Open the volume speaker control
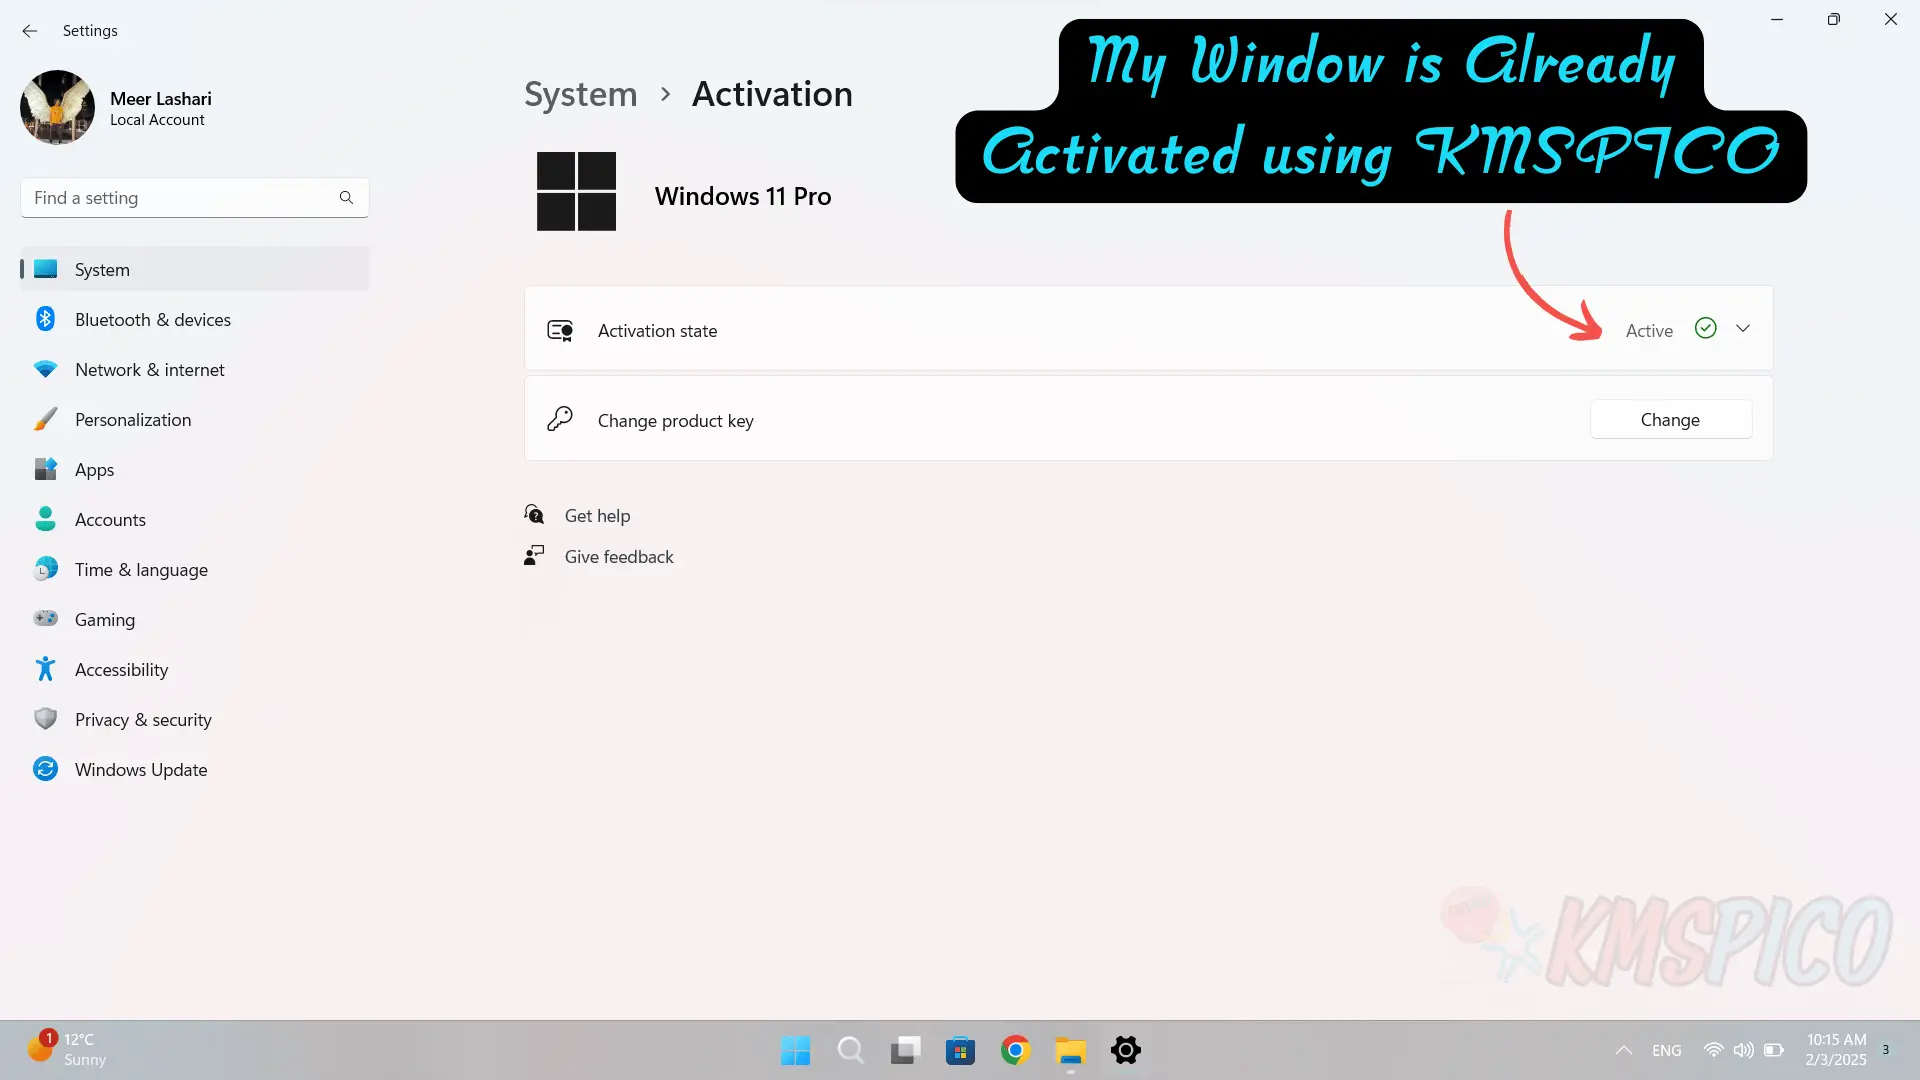 click(1743, 1050)
